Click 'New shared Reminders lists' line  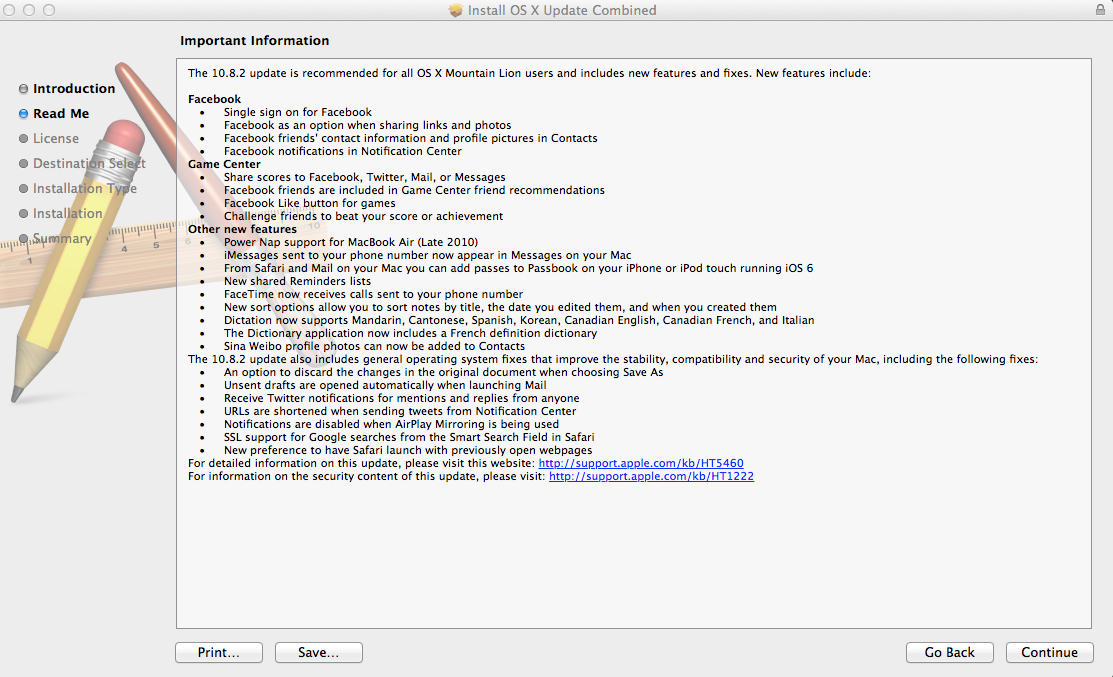297,281
